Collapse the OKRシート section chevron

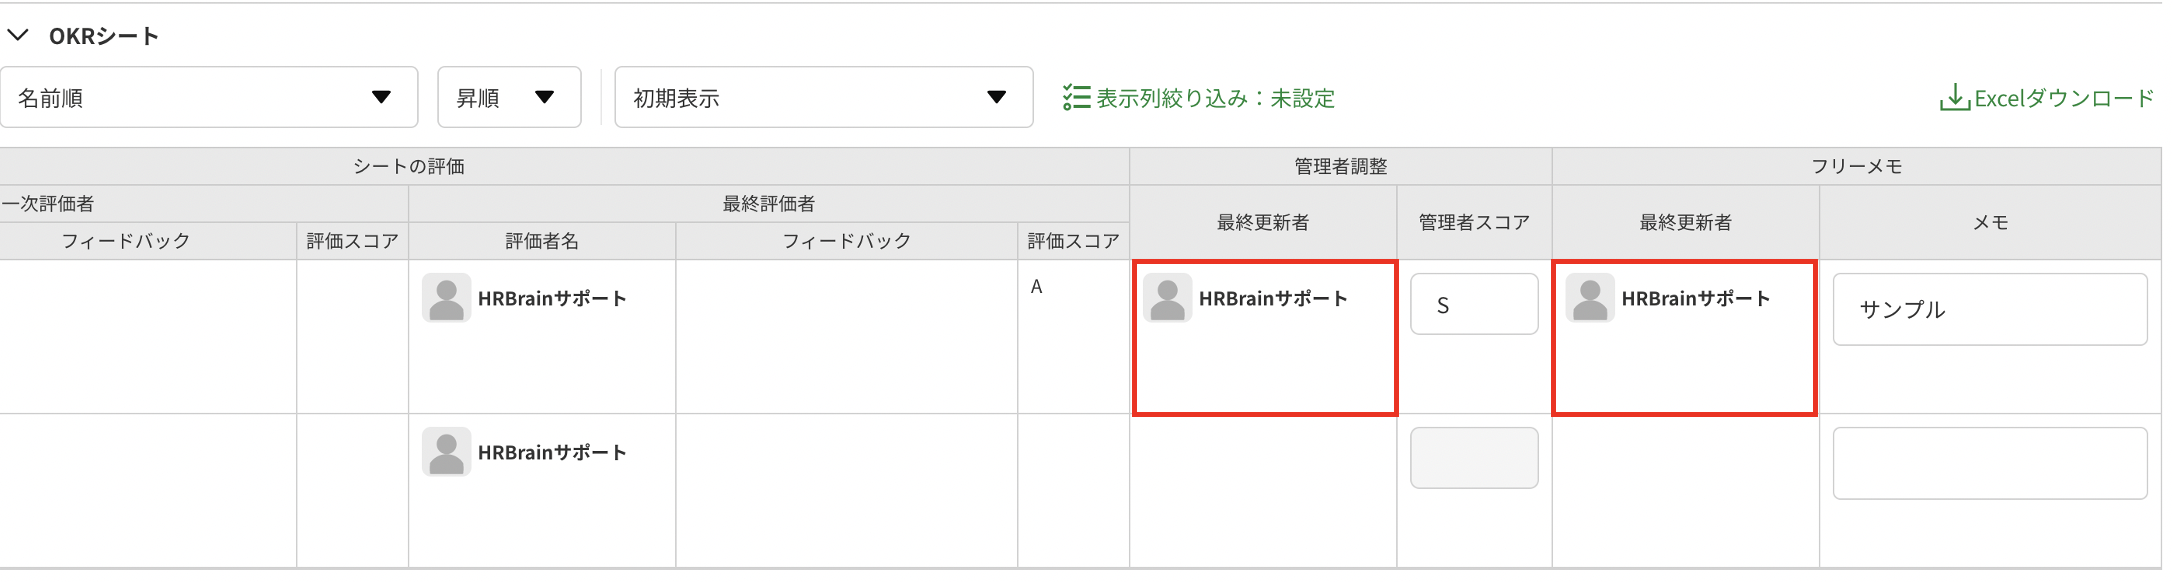pos(18,36)
